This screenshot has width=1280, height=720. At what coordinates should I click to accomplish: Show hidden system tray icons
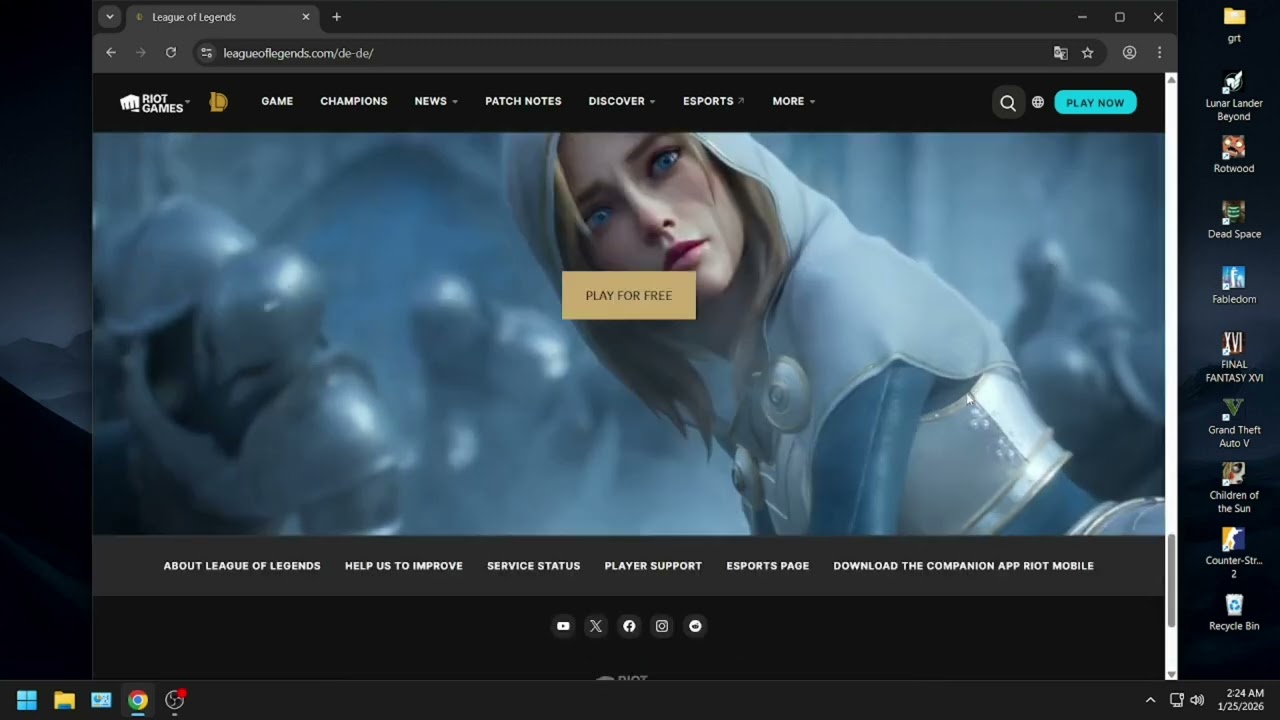click(1150, 700)
